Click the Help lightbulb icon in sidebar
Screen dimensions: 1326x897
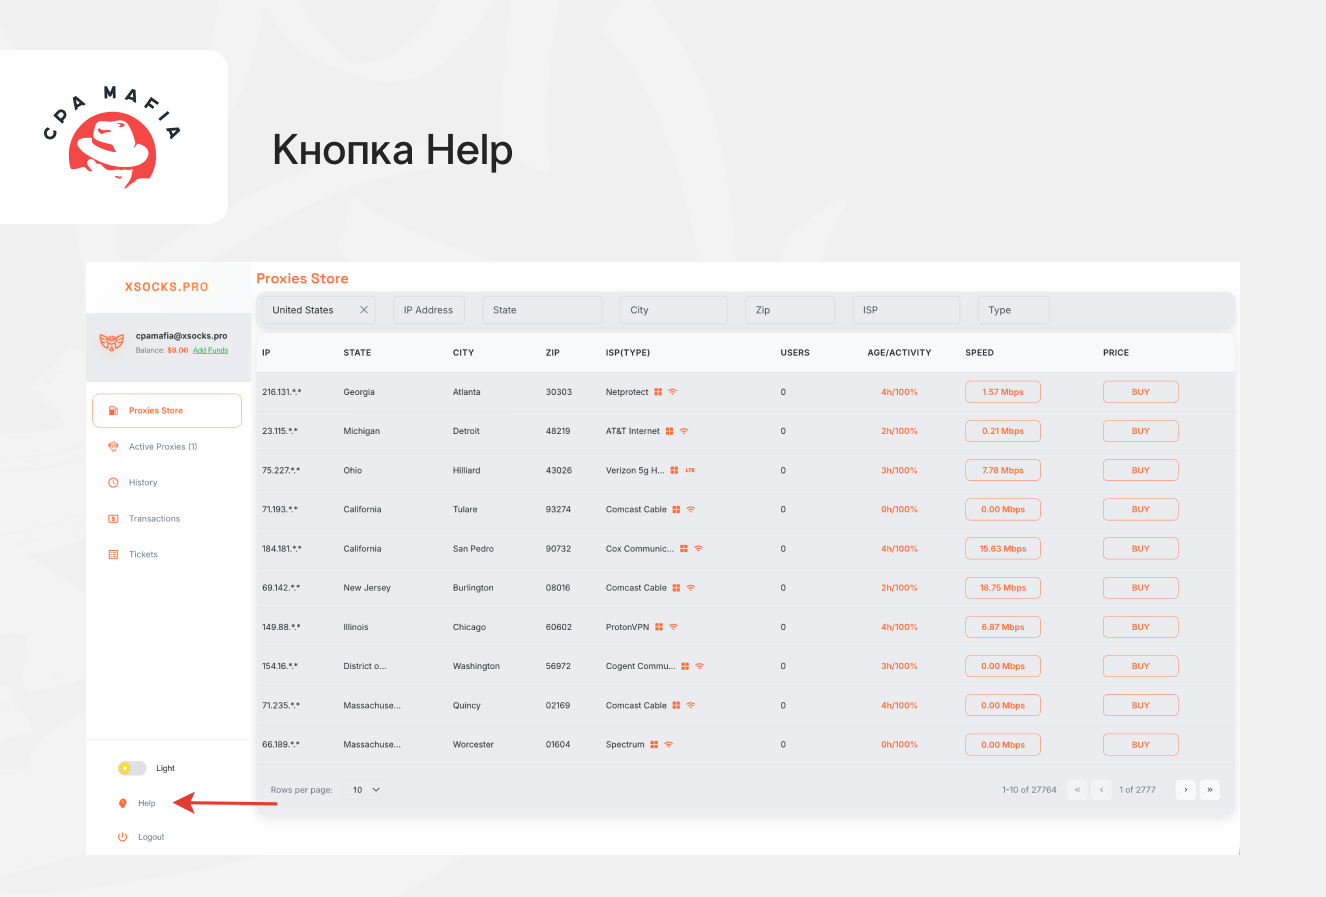pos(123,803)
